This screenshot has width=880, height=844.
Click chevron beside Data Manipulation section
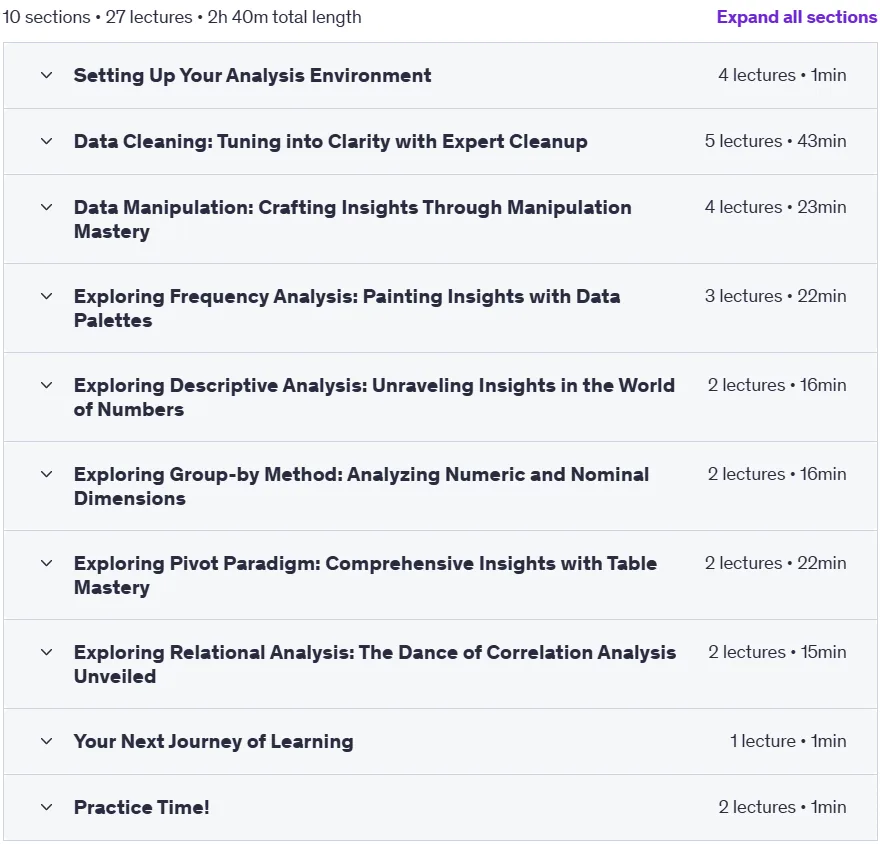(47, 208)
